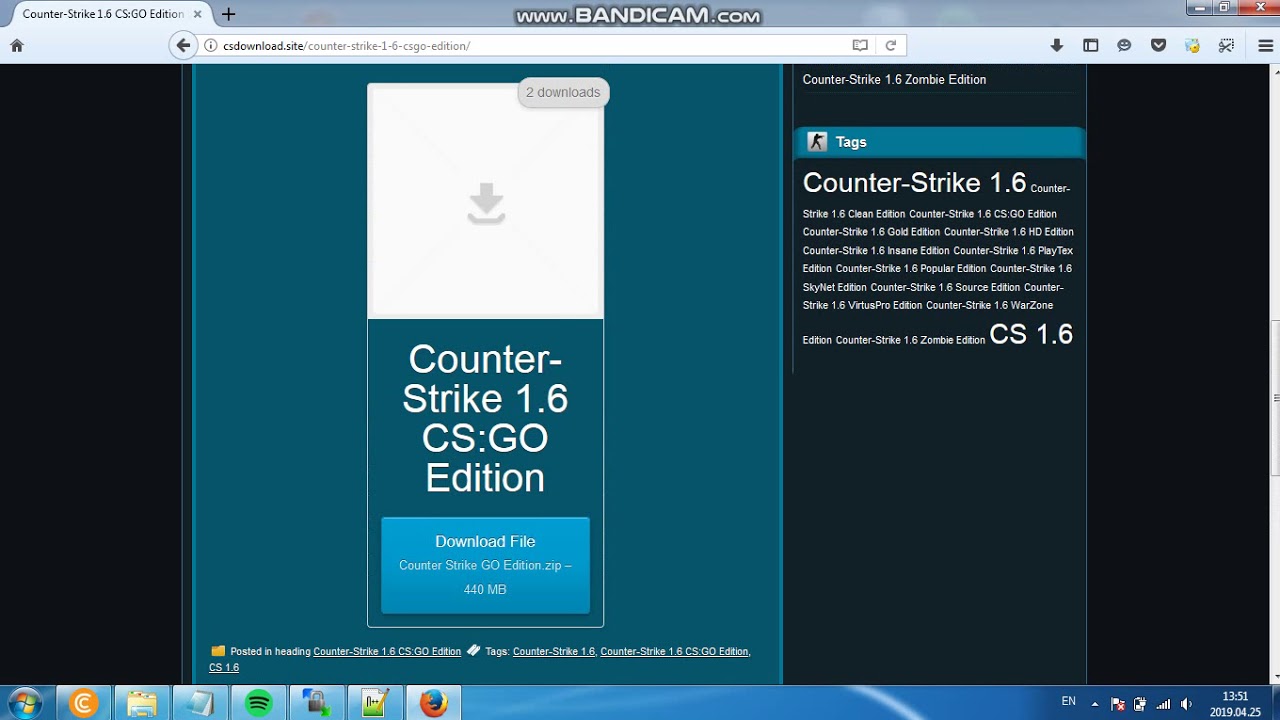Open Counter-Strike 1.6 CS:GO Edition tag in cloud

coord(983,214)
